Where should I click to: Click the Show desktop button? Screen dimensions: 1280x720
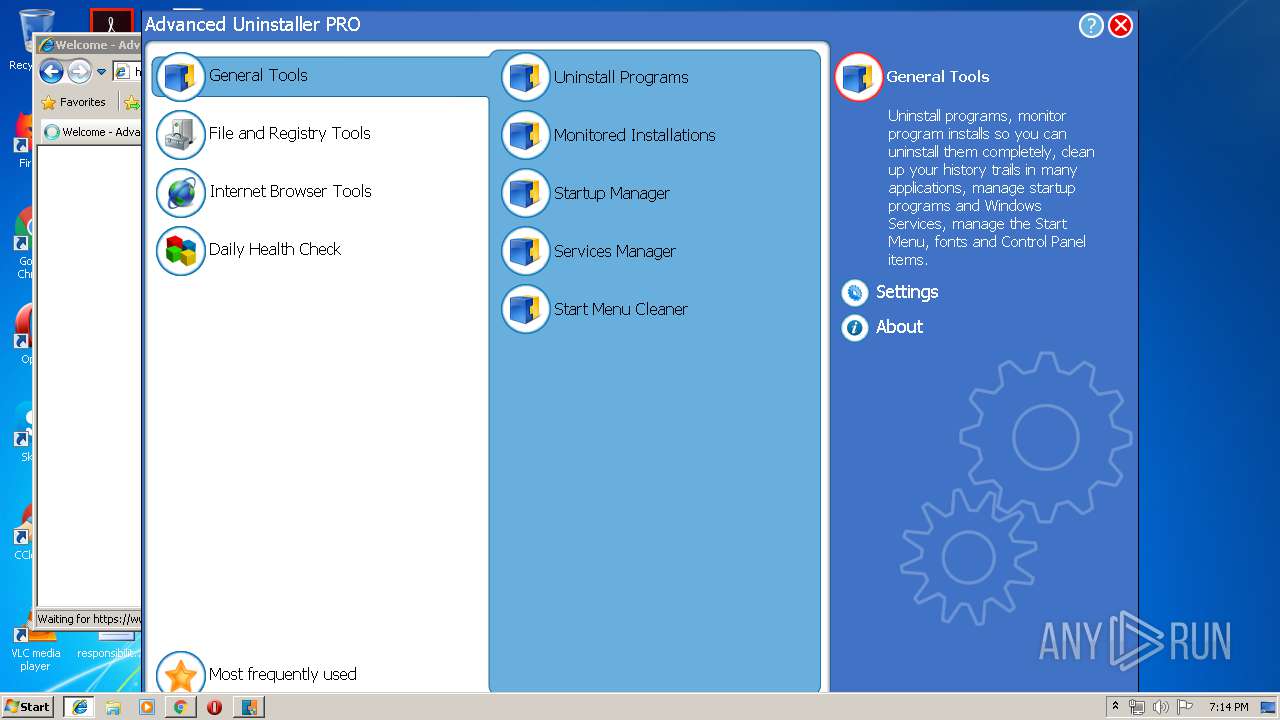point(1268,707)
